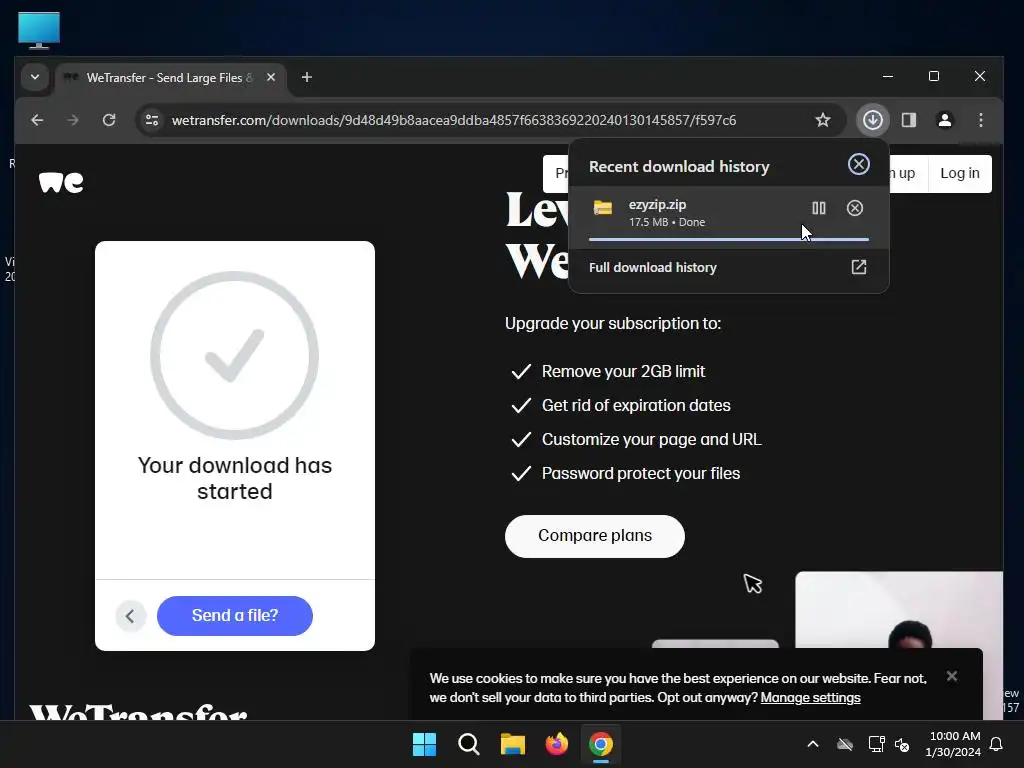Click the Log in button

[x=959, y=174]
